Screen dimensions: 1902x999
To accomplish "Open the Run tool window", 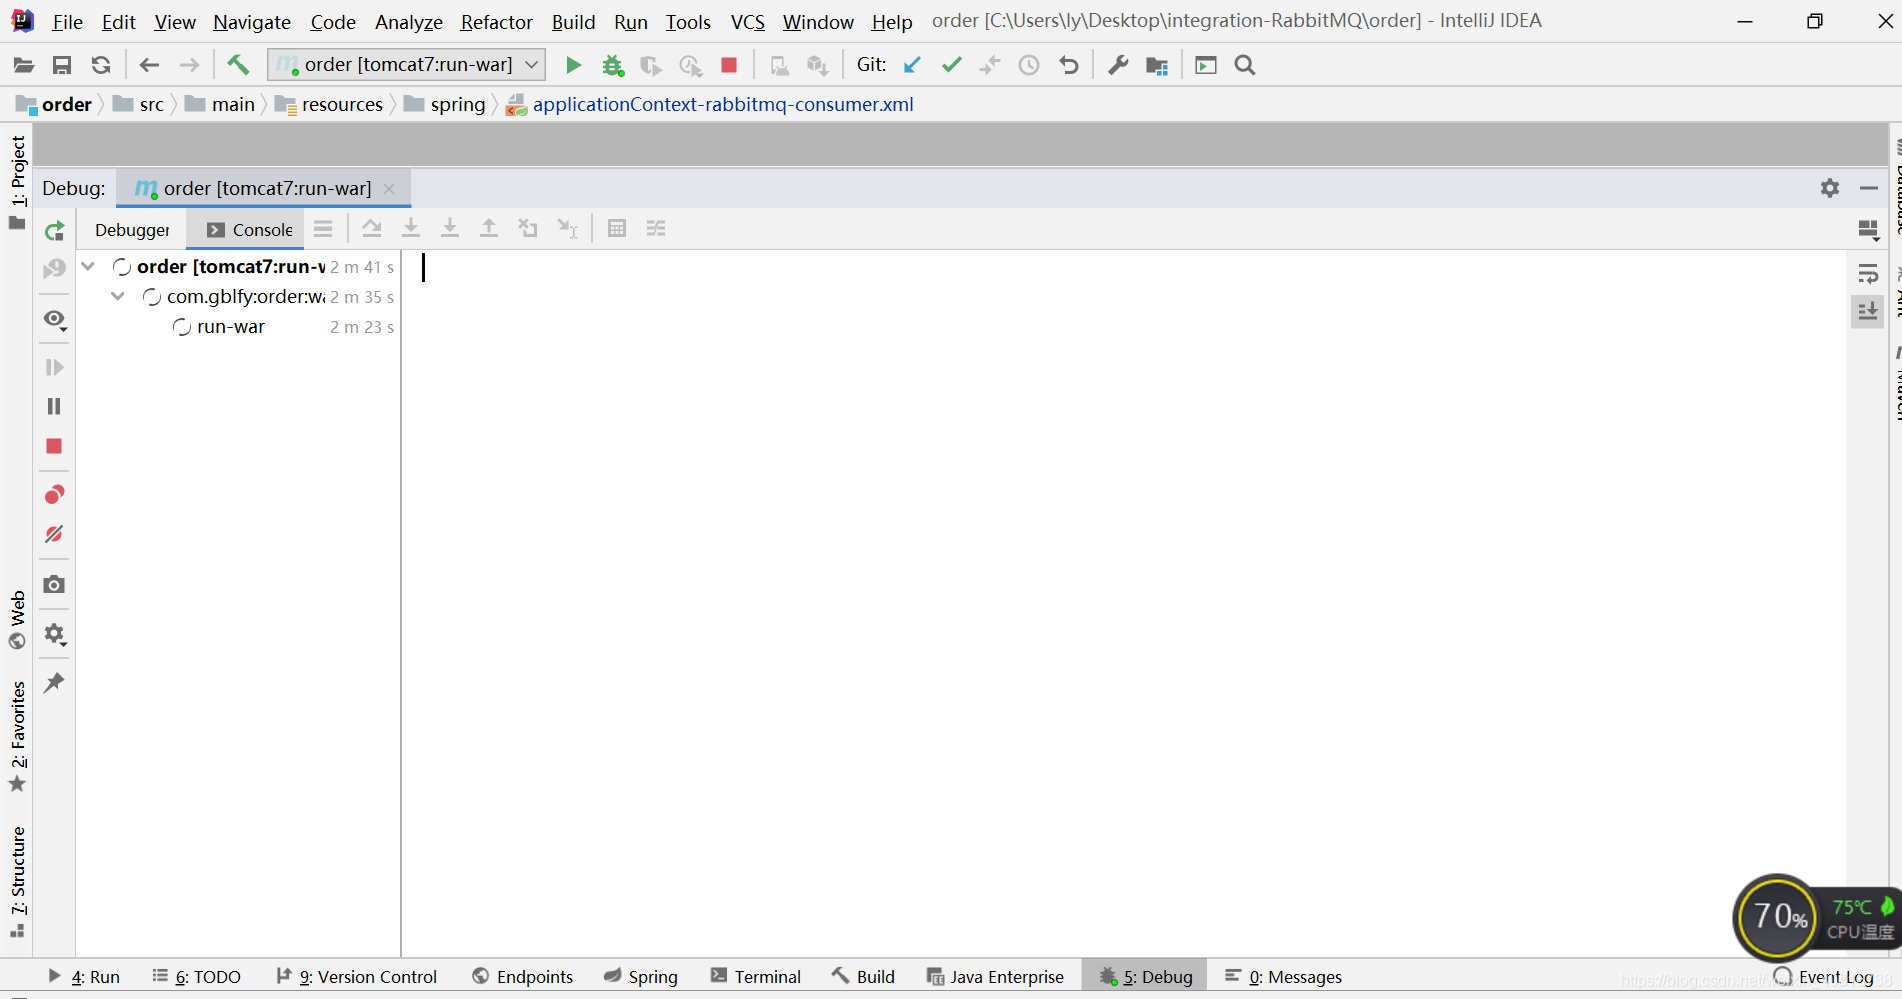I will click(84, 977).
